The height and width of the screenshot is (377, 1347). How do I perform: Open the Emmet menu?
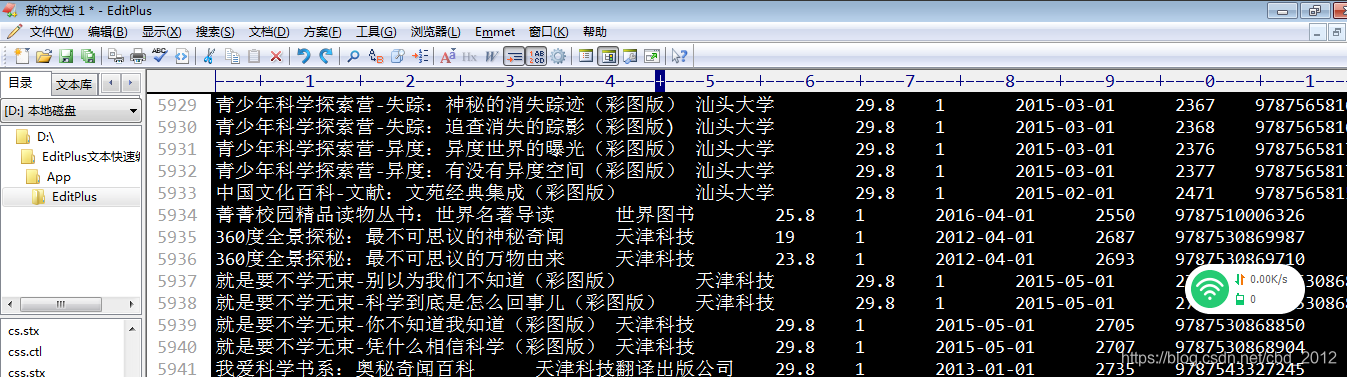[x=495, y=32]
